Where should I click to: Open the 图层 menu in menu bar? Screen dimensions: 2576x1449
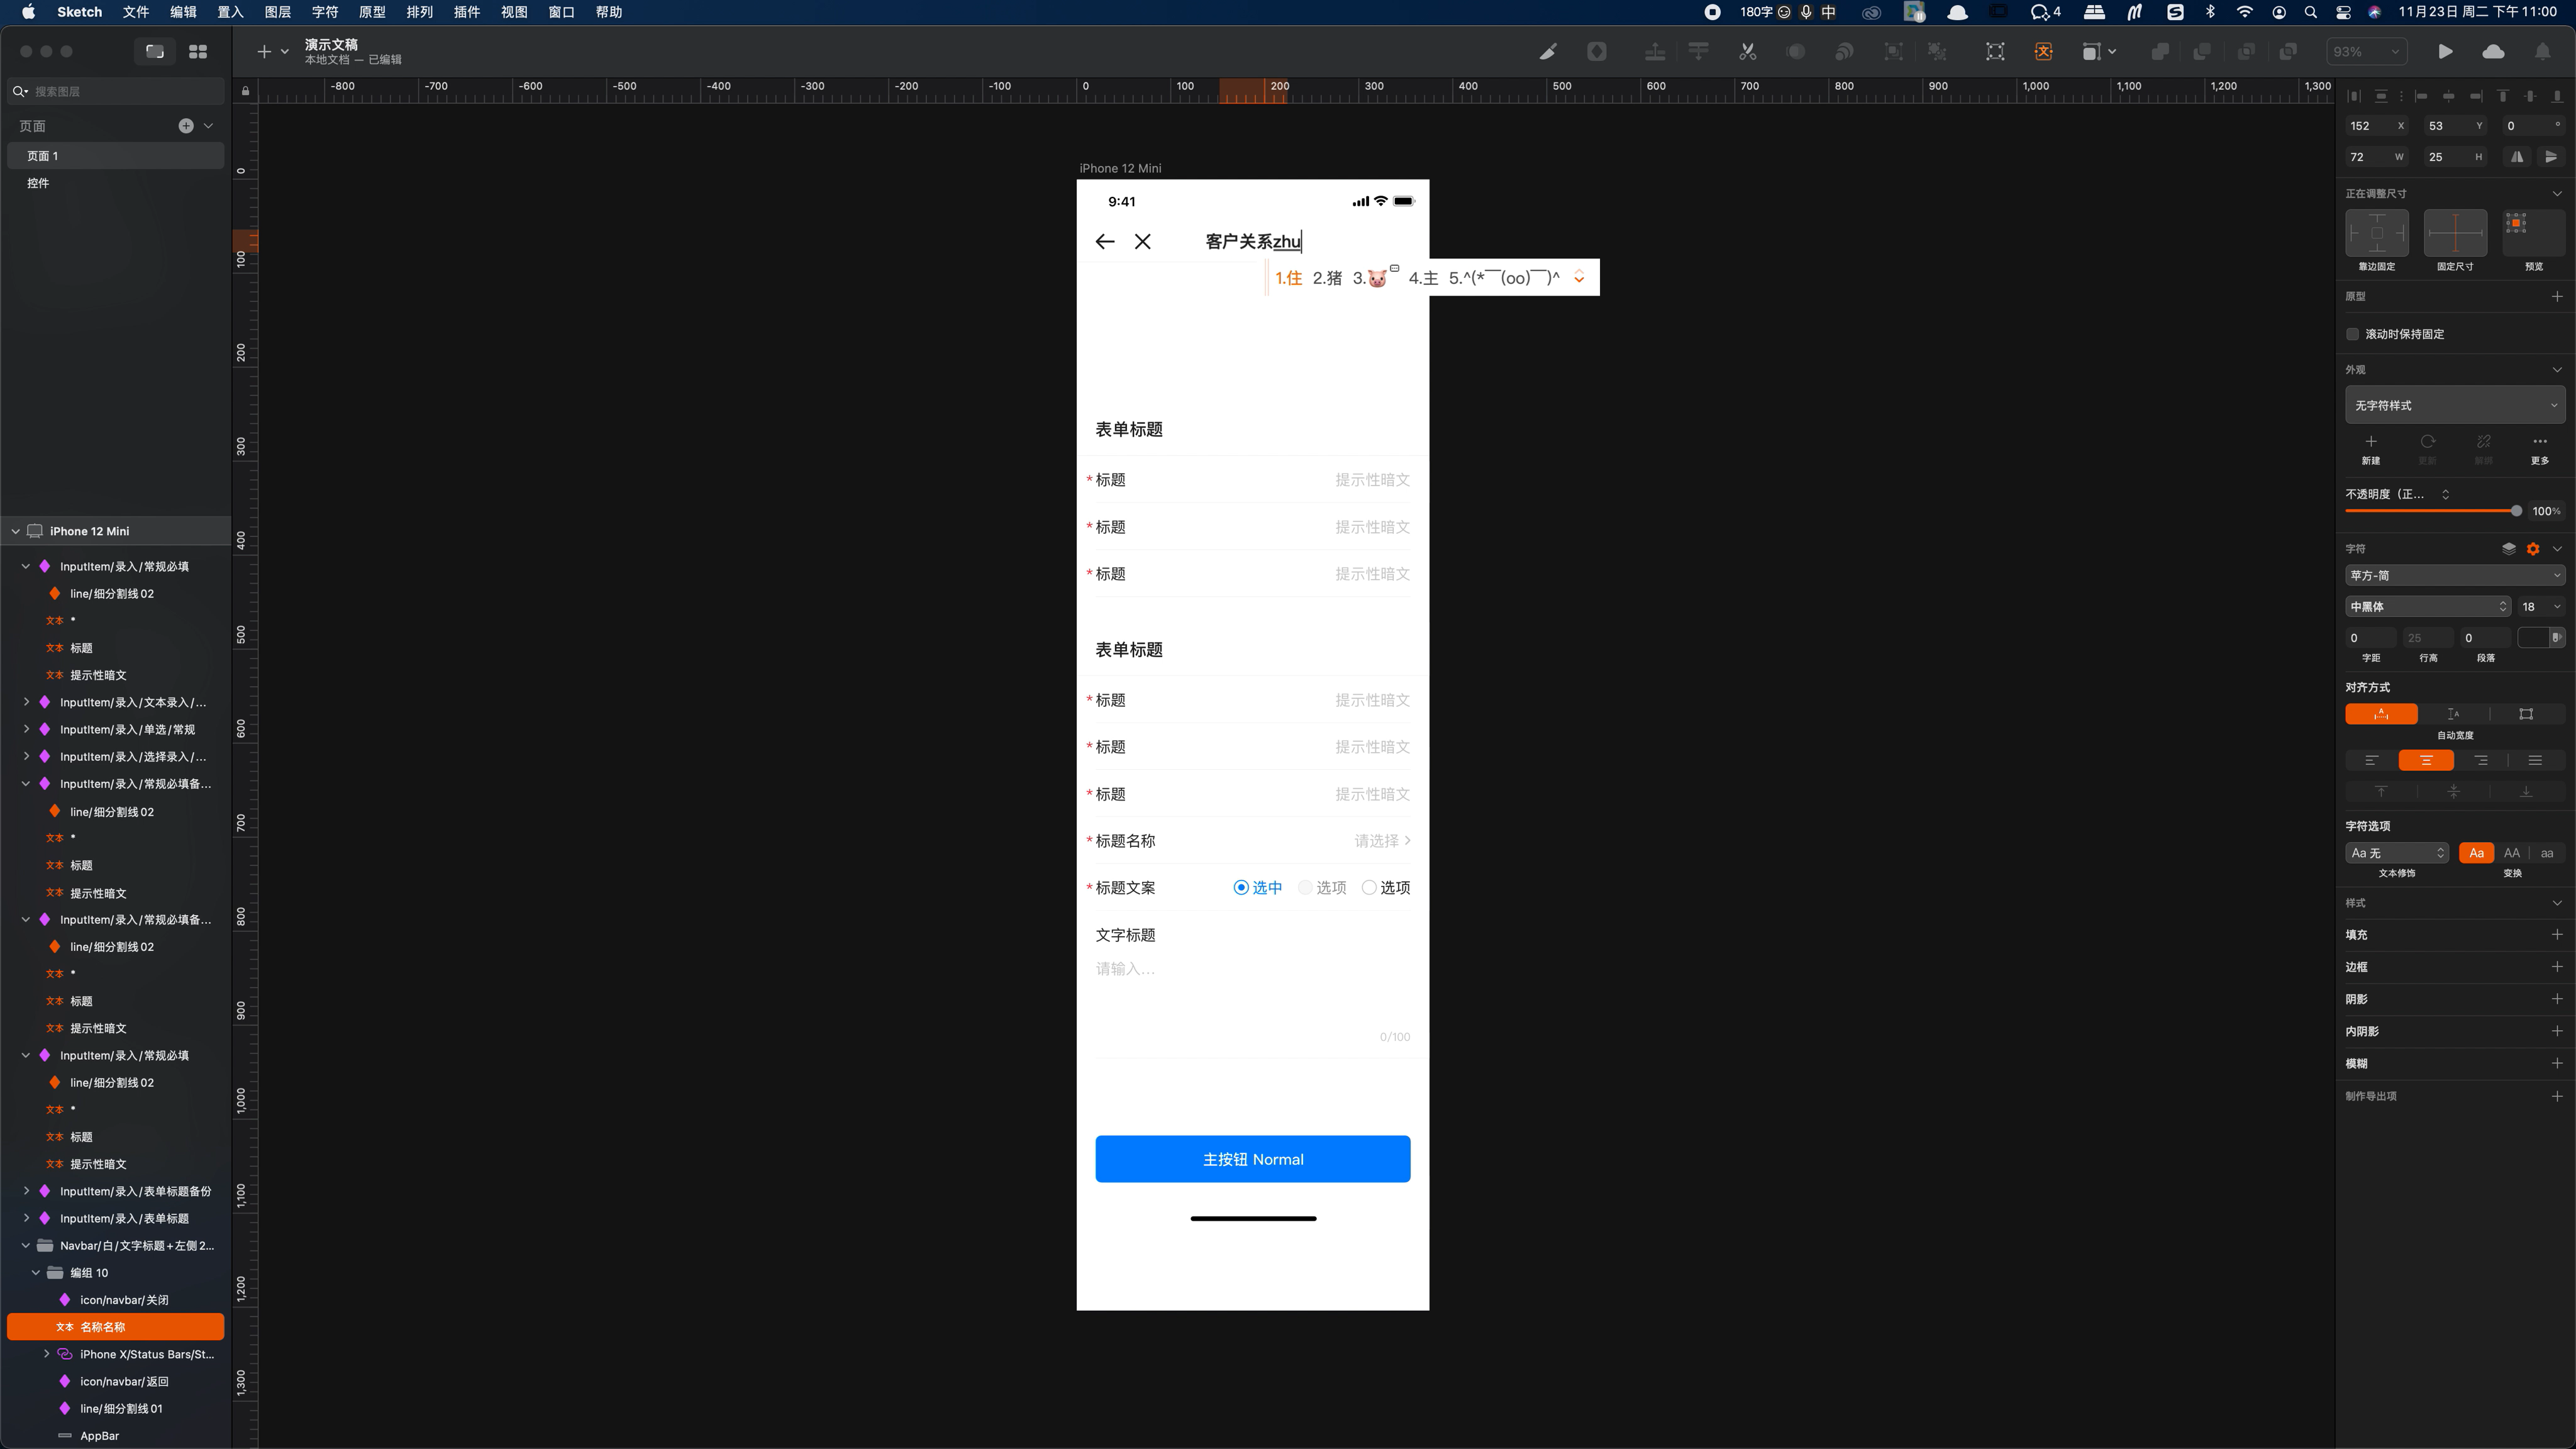coord(277,12)
